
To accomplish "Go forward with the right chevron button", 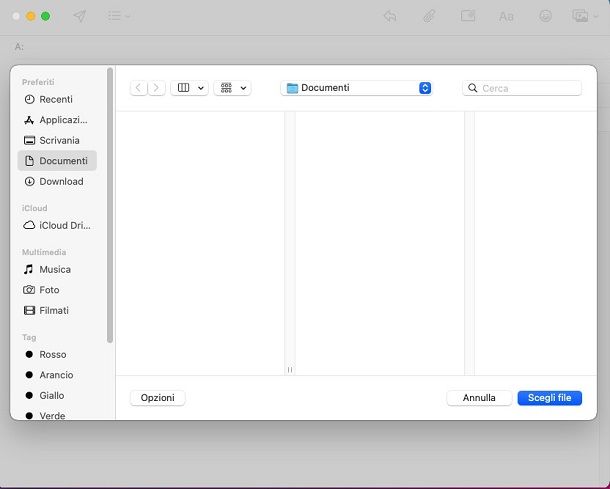I will point(156,88).
